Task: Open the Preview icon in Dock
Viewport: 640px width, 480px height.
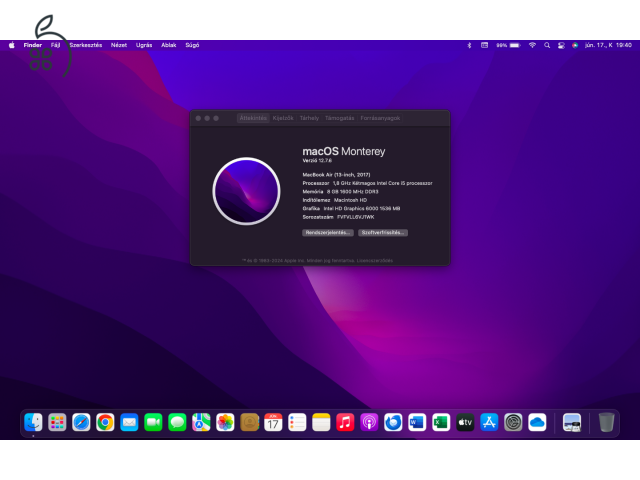Action: [x=572, y=422]
